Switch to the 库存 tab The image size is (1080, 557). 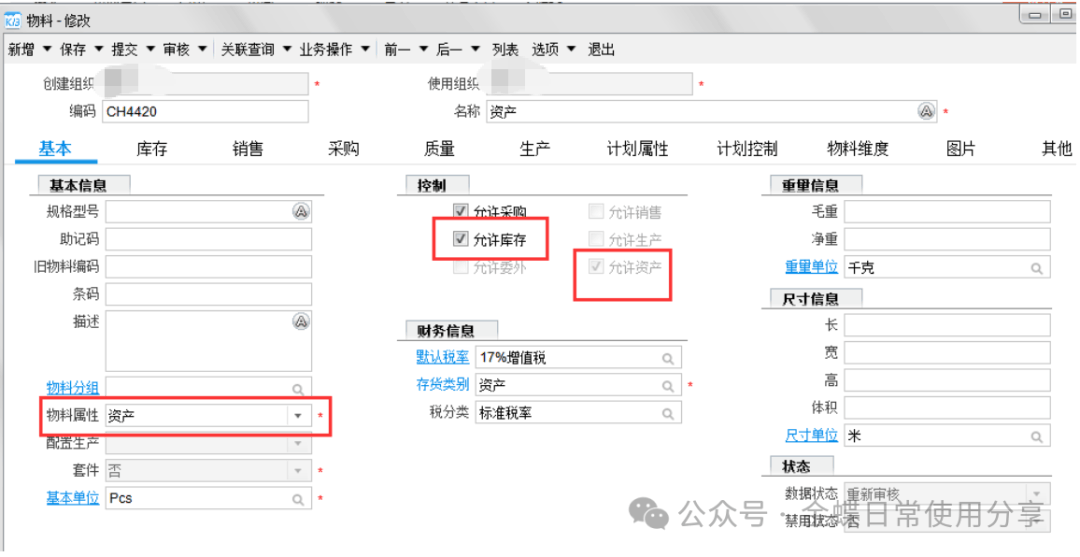[x=151, y=149]
